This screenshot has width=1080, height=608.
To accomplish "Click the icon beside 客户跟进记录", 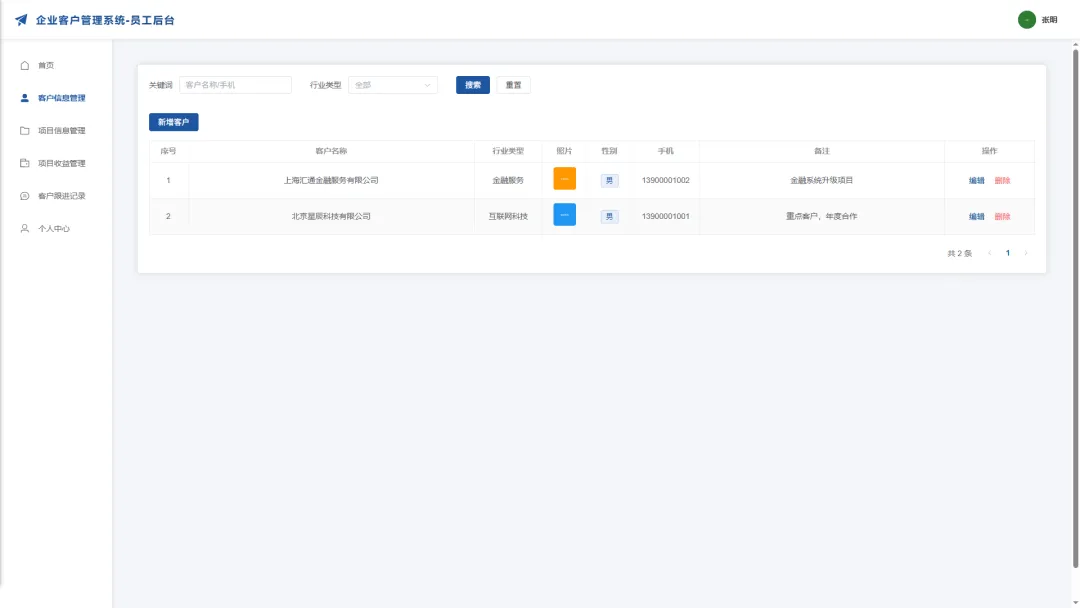I will 25,196.
